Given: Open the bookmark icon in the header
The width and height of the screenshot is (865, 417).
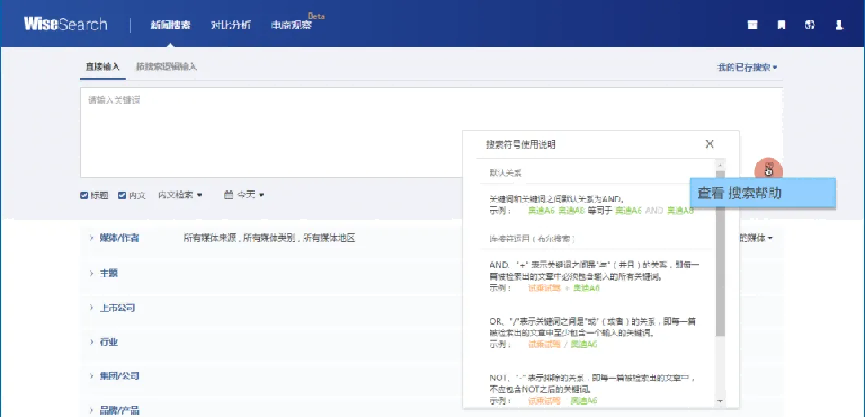Looking at the screenshot, I should pos(781,24).
